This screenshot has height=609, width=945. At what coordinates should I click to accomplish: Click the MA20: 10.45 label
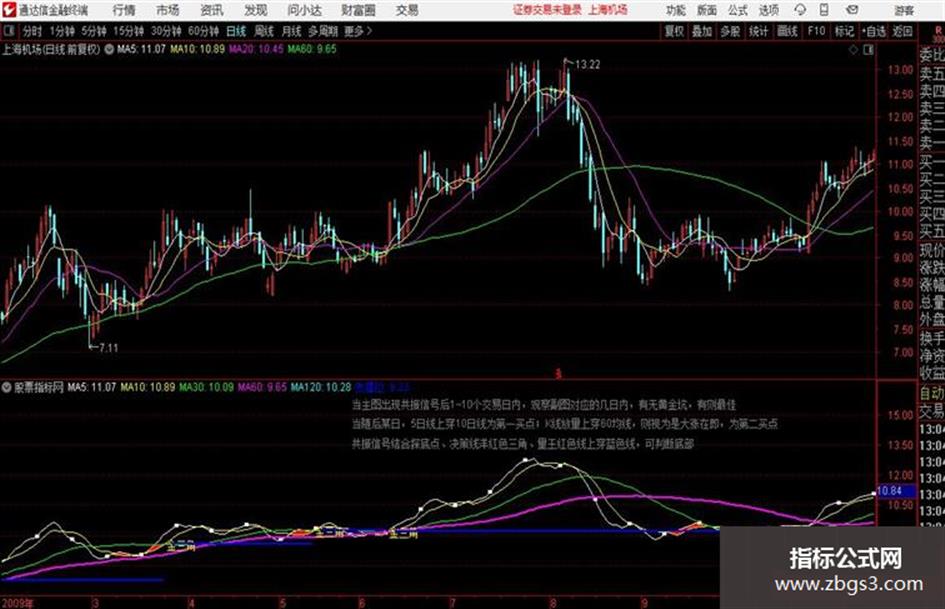click(x=256, y=49)
